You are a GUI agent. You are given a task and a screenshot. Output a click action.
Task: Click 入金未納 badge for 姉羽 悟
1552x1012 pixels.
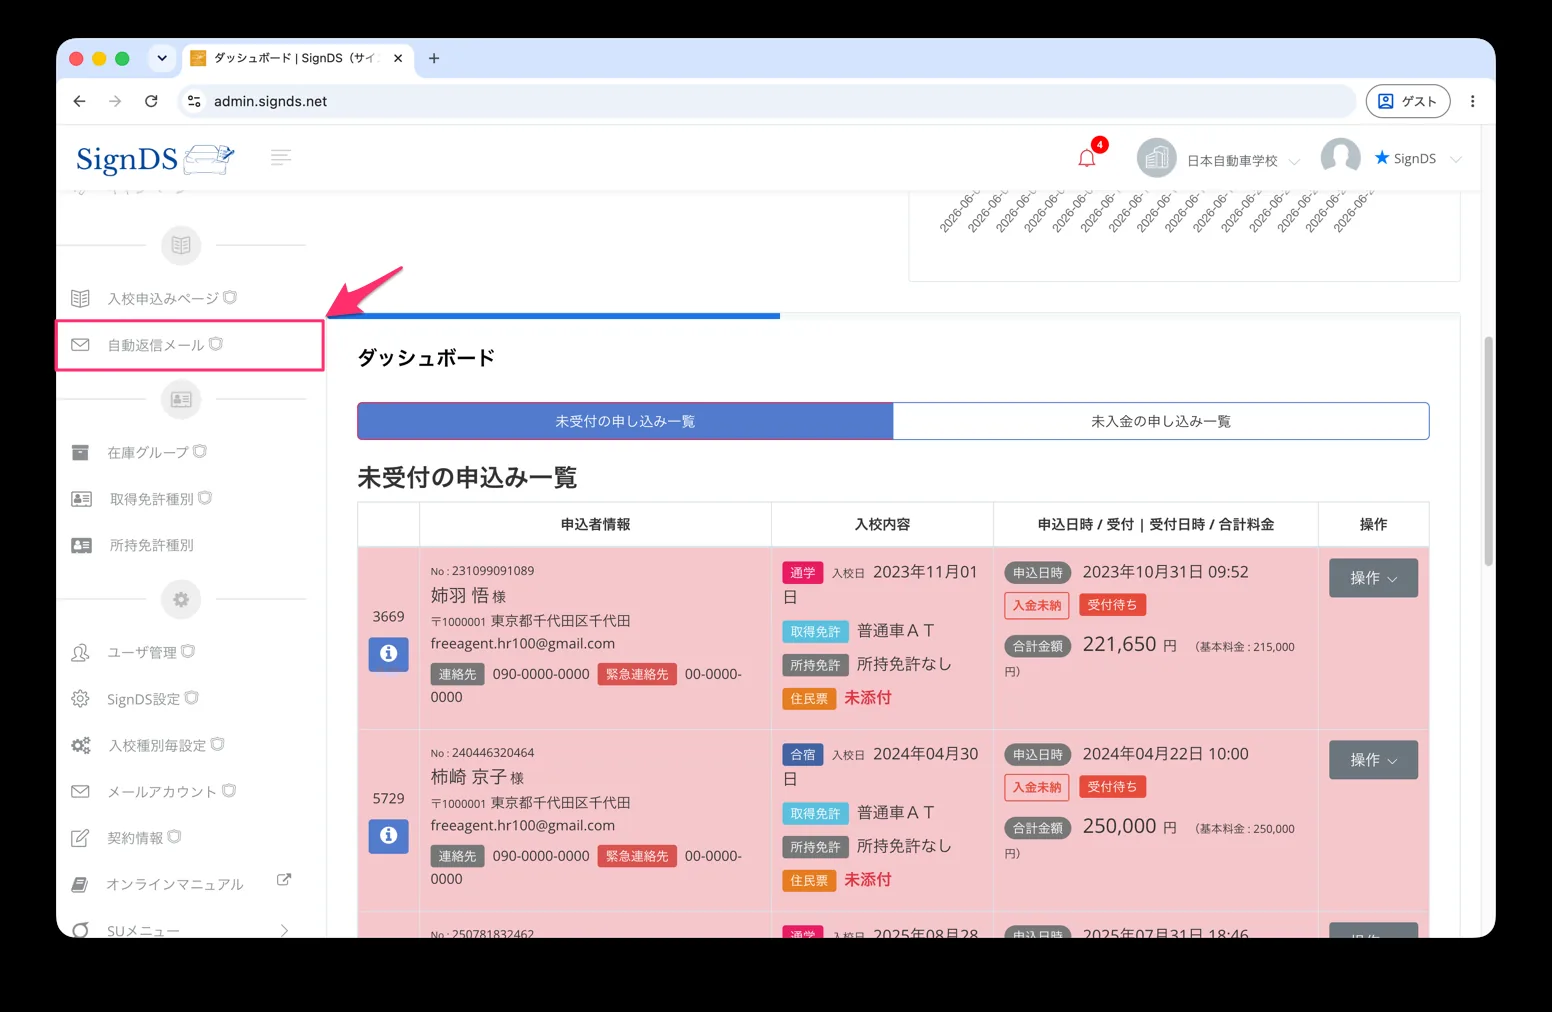pyautogui.click(x=1037, y=605)
